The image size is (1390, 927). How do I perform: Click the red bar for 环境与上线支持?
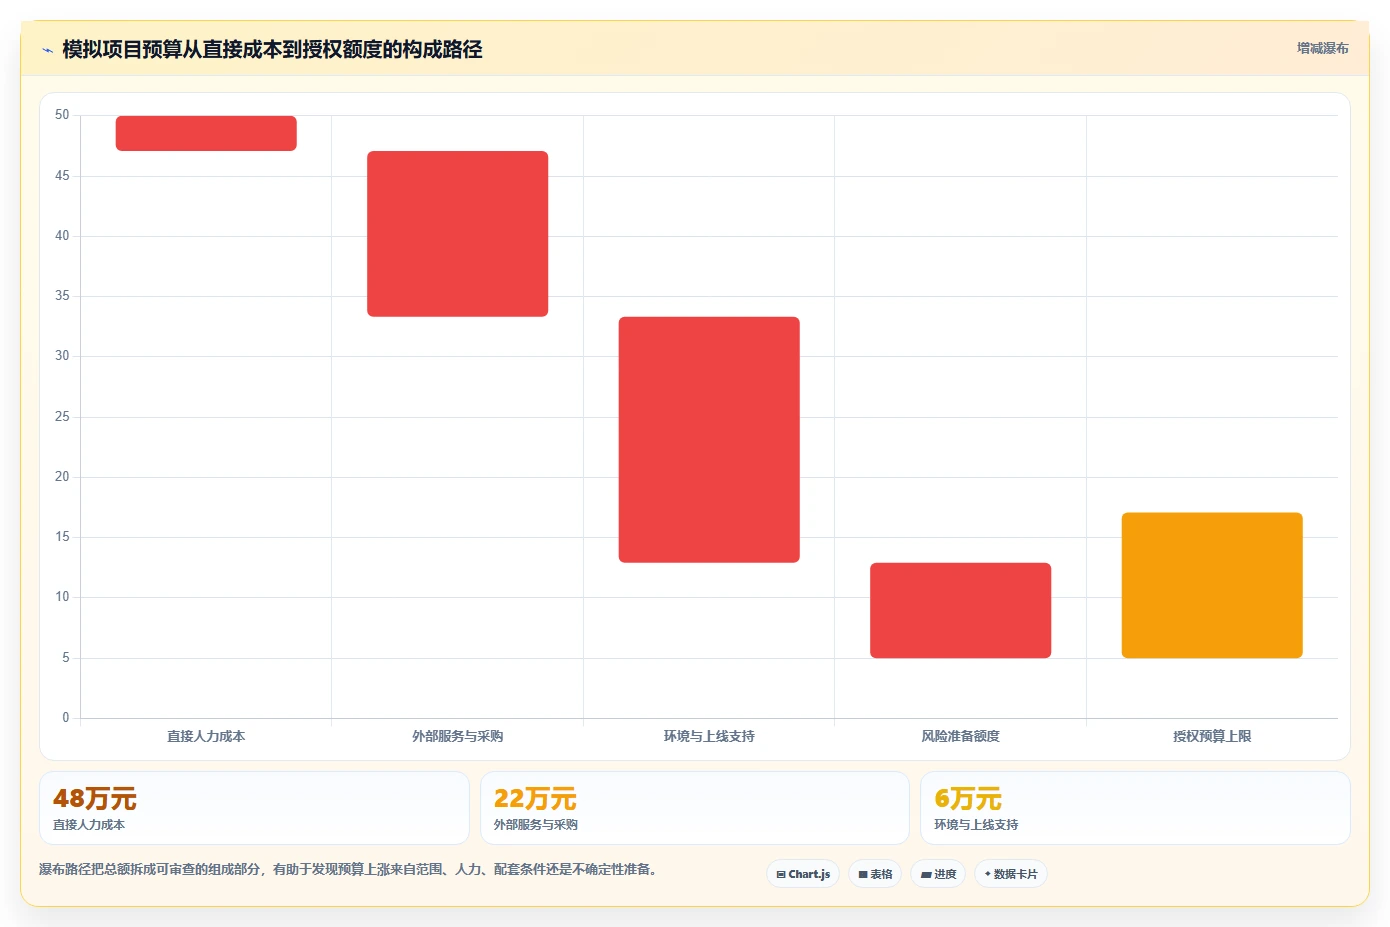point(709,440)
